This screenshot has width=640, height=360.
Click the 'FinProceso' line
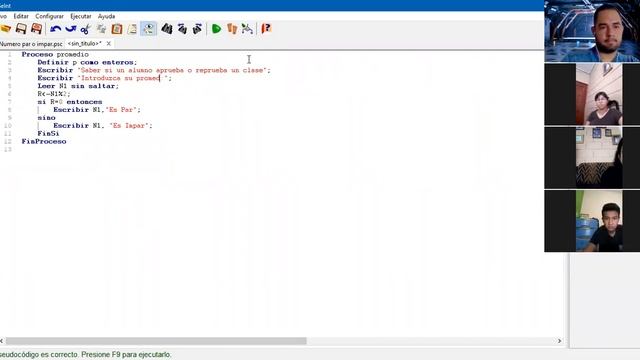(44, 142)
